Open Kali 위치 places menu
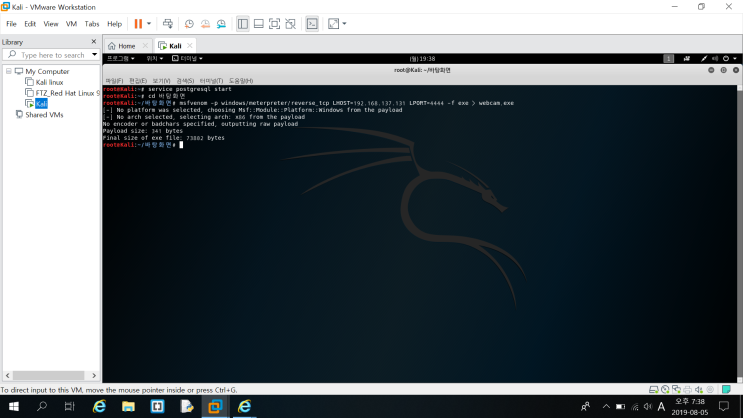Viewport: 743px width, 418px height. click(x=154, y=58)
